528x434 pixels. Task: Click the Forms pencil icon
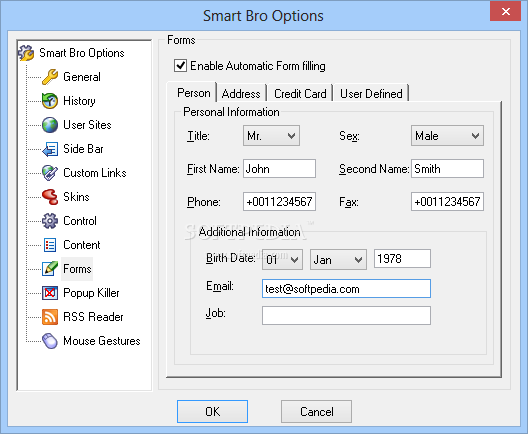(x=50, y=269)
